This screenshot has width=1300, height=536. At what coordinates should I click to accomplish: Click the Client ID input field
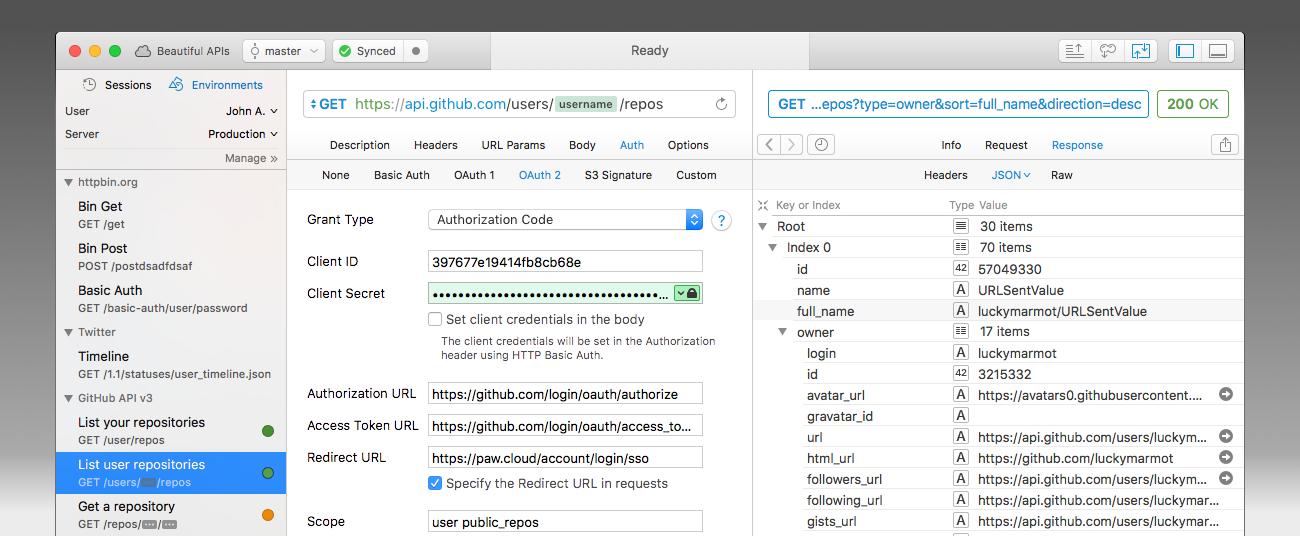click(x=565, y=262)
